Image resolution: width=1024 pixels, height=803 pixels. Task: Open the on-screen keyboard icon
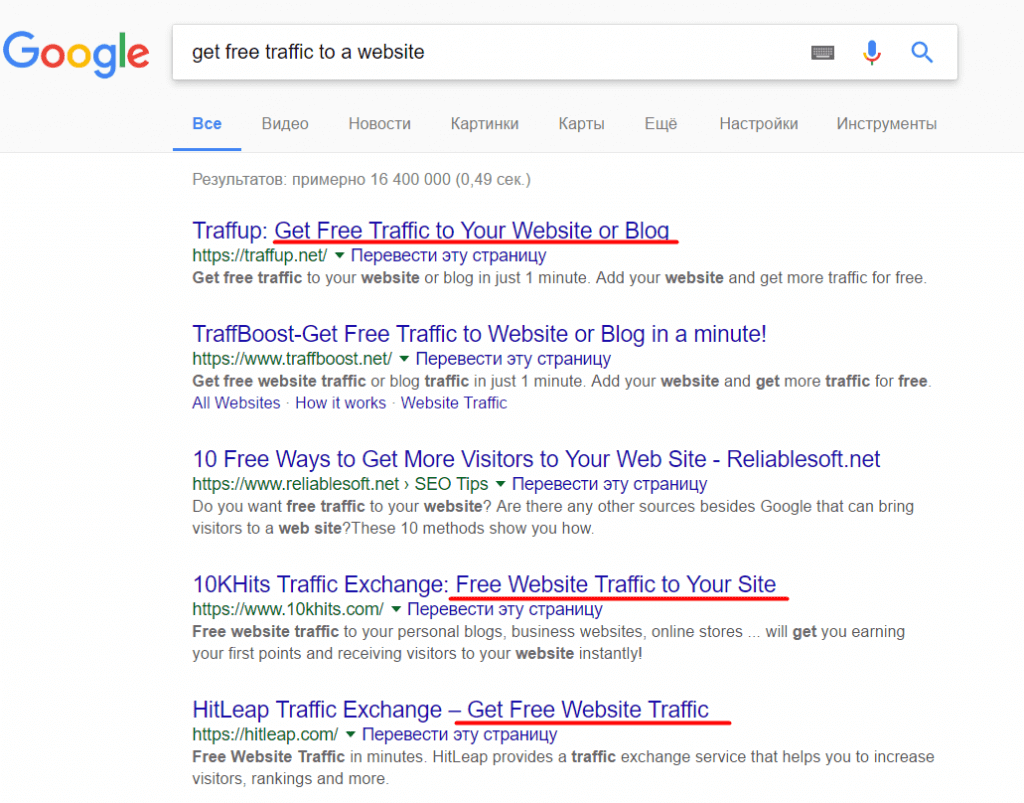click(822, 52)
